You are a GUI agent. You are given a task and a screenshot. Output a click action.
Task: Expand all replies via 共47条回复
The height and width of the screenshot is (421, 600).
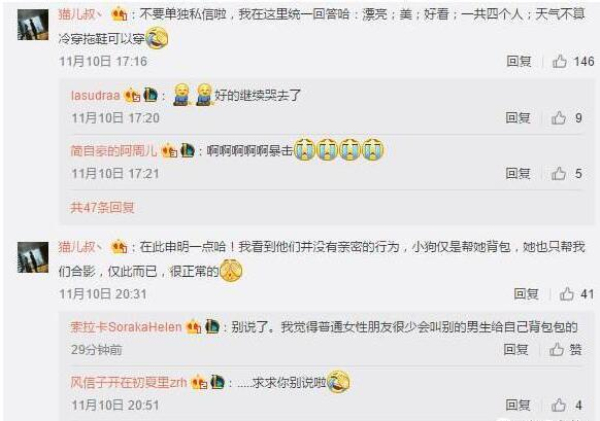click(102, 207)
